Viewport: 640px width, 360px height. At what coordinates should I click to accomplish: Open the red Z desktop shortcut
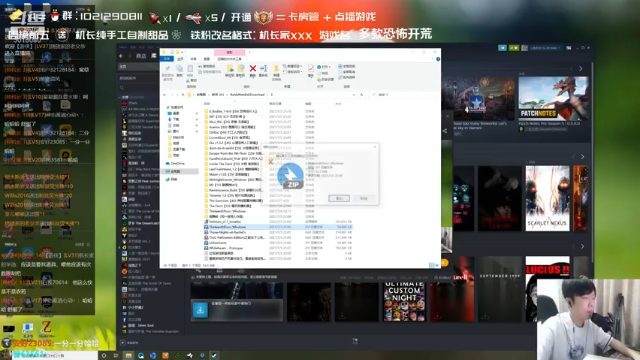[x=47, y=328]
